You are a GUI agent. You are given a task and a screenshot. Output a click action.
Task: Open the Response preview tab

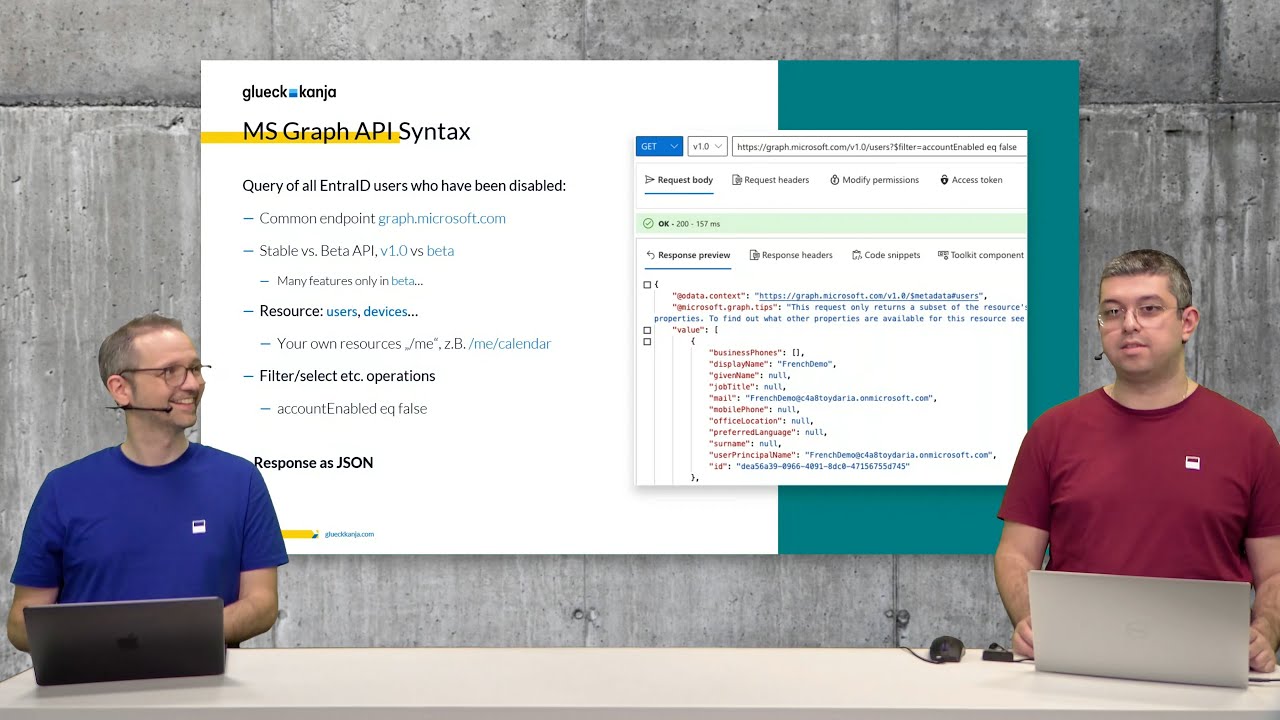tap(688, 255)
